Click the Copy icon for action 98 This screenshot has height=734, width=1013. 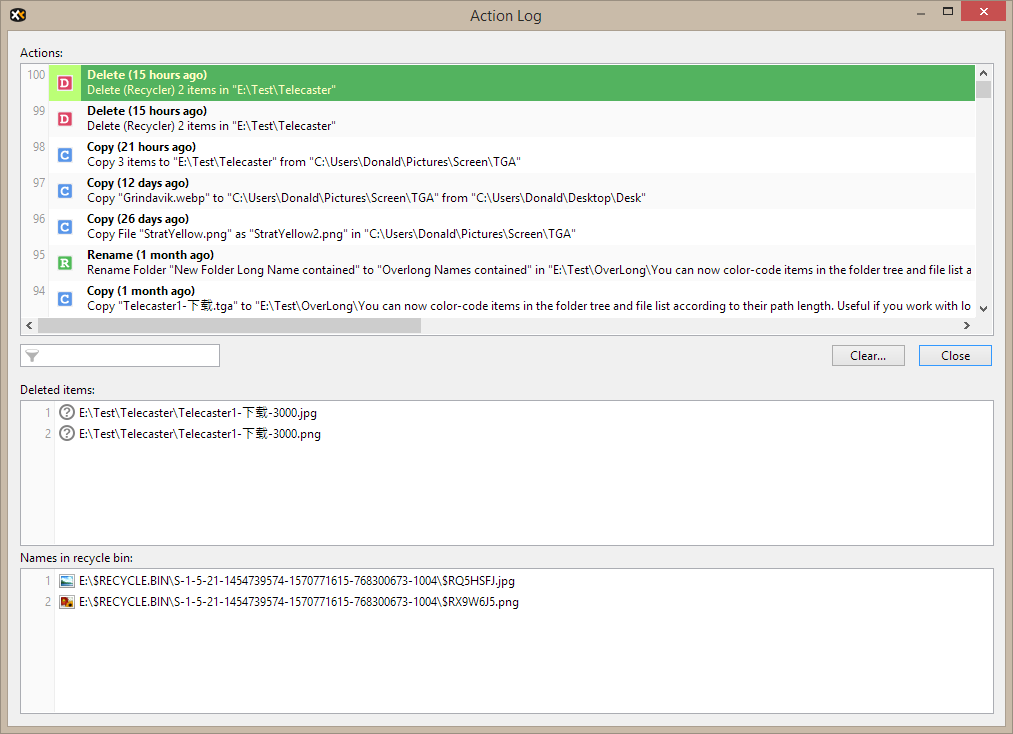click(65, 155)
